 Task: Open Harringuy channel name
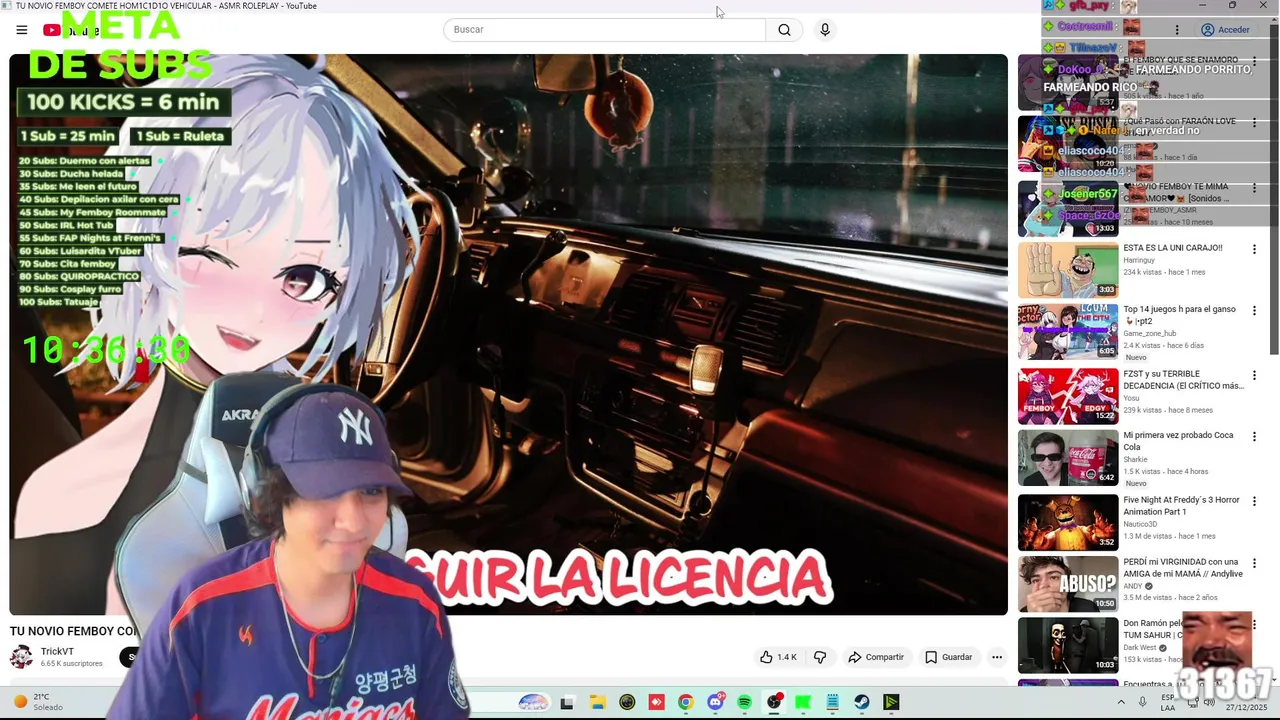(x=1139, y=260)
